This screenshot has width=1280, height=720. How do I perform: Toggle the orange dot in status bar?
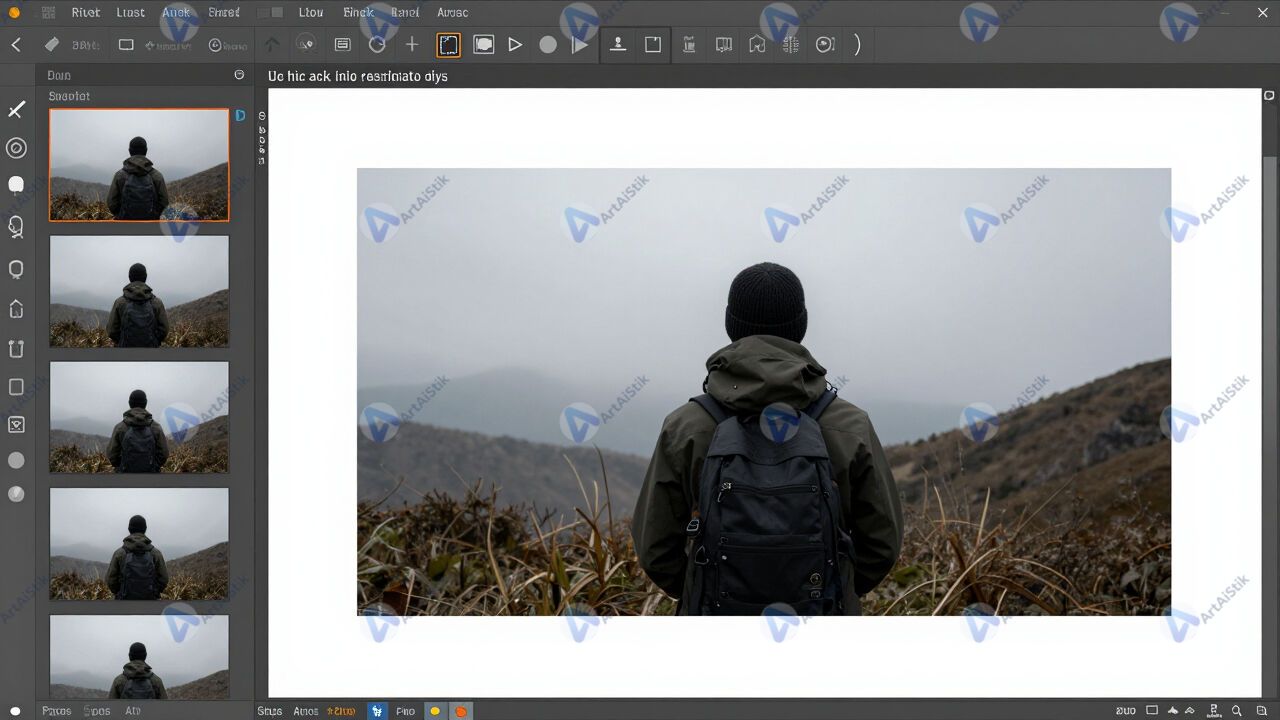(461, 711)
